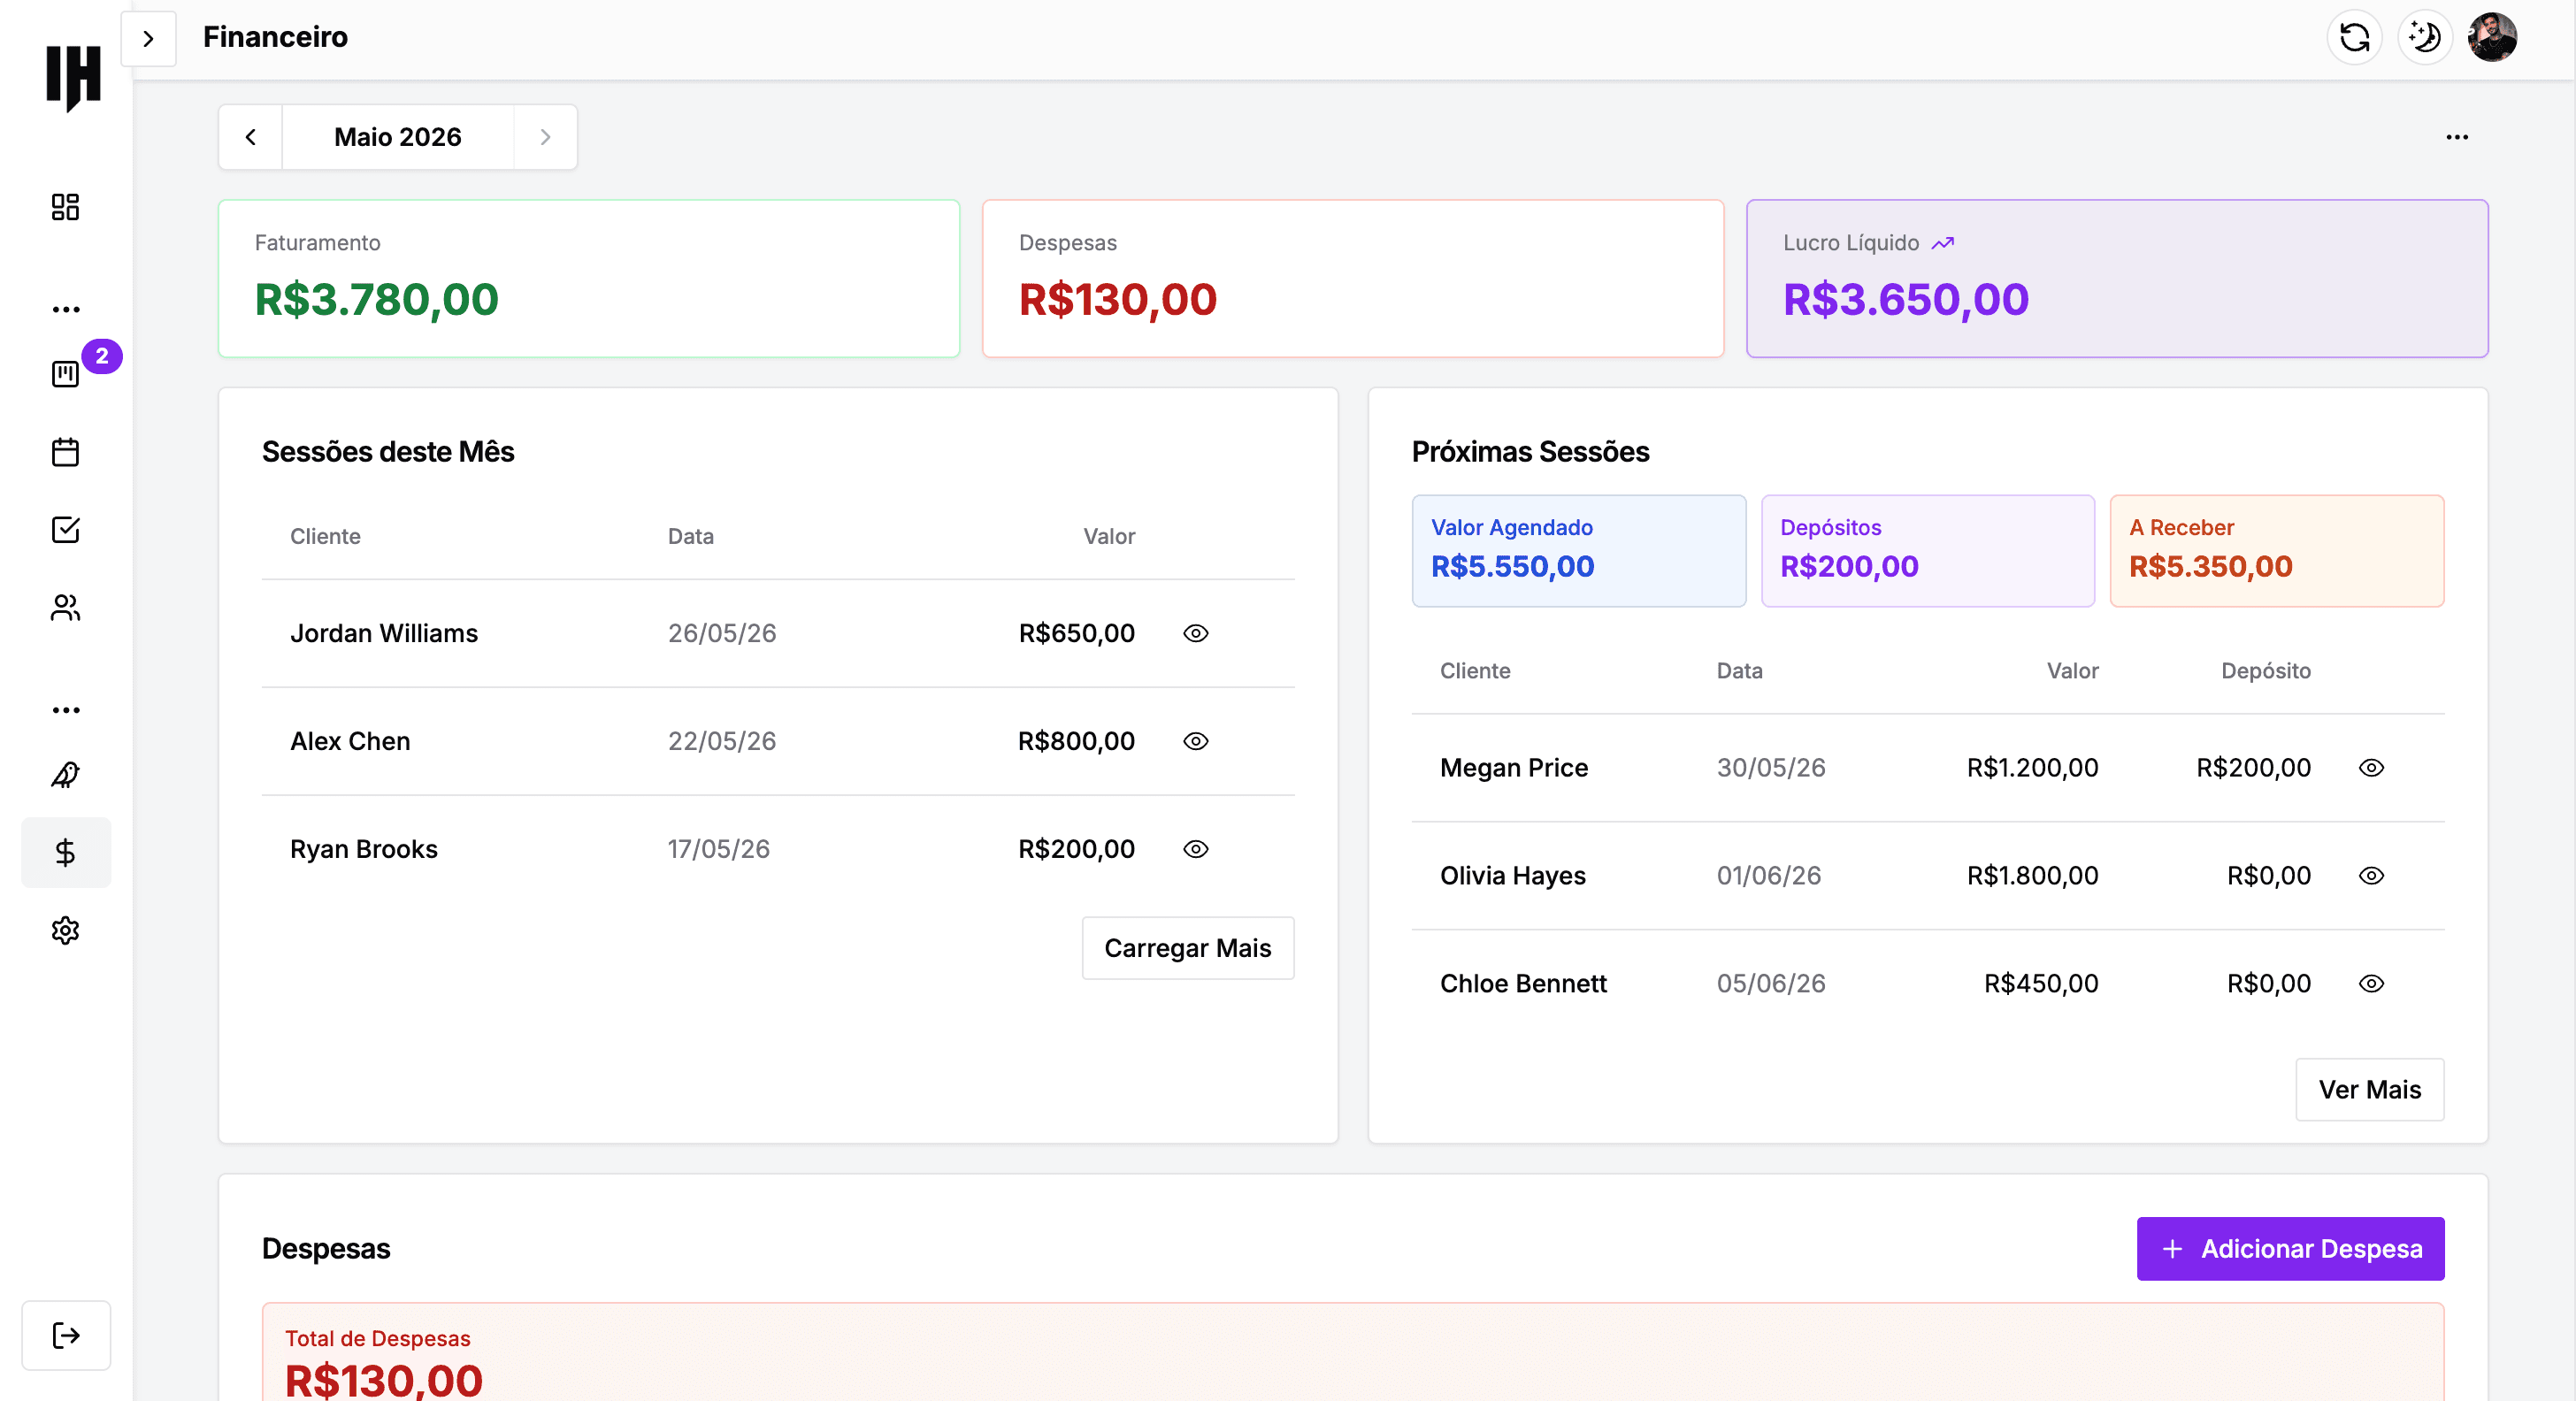Click the Despesas R$130,00 summary card
This screenshot has width=2576, height=1401.
click(x=1353, y=279)
